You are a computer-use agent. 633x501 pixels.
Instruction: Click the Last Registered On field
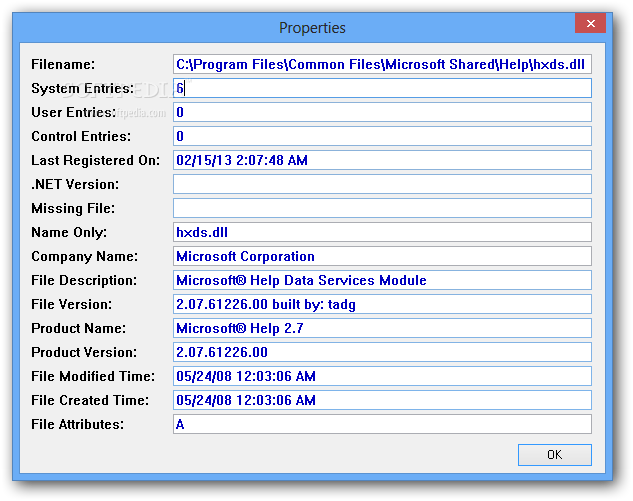(x=382, y=160)
